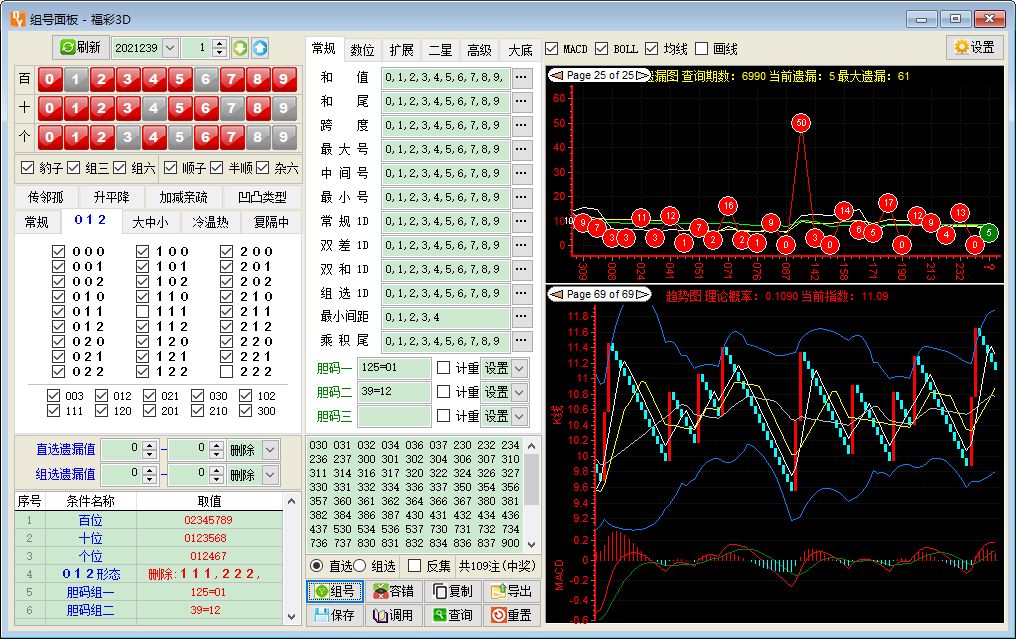Click the 查询 search button
The image size is (1016, 639).
click(452, 615)
